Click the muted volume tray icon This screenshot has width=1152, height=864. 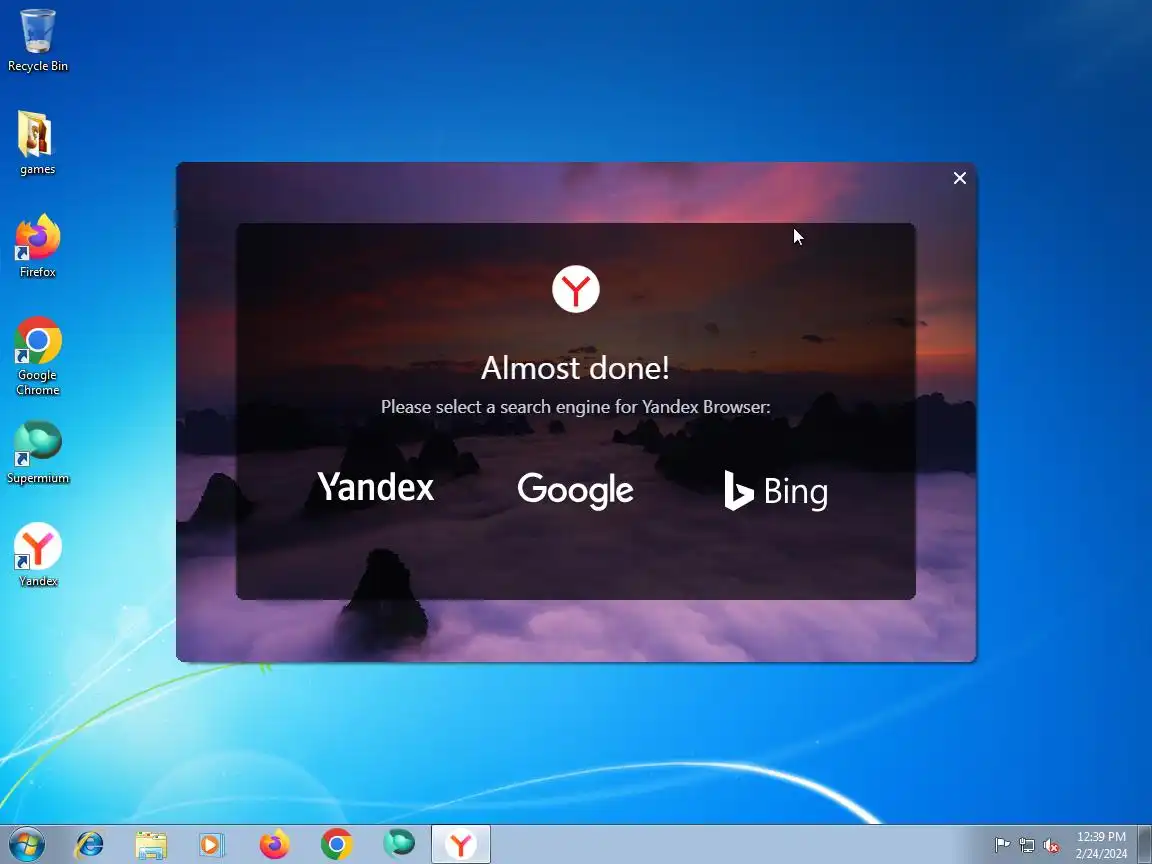tap(1051, 845)
